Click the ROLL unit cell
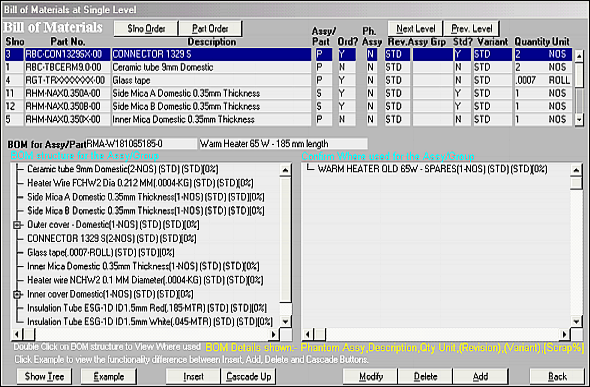 click(x=559, y=80)
